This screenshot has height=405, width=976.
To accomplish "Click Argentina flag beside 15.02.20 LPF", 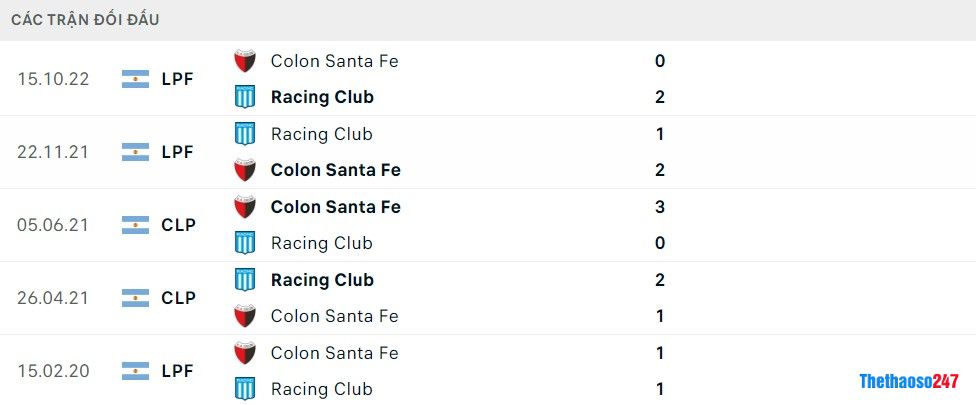I will click(135, 371).
